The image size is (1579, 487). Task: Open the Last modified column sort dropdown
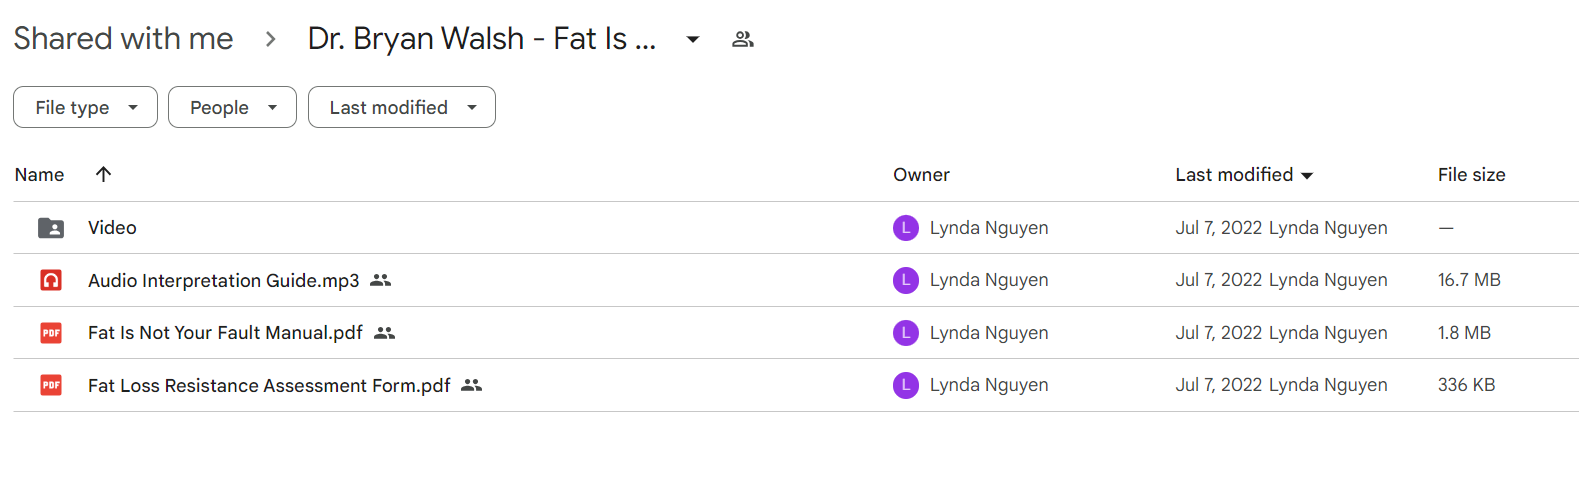pos(1307,175)
